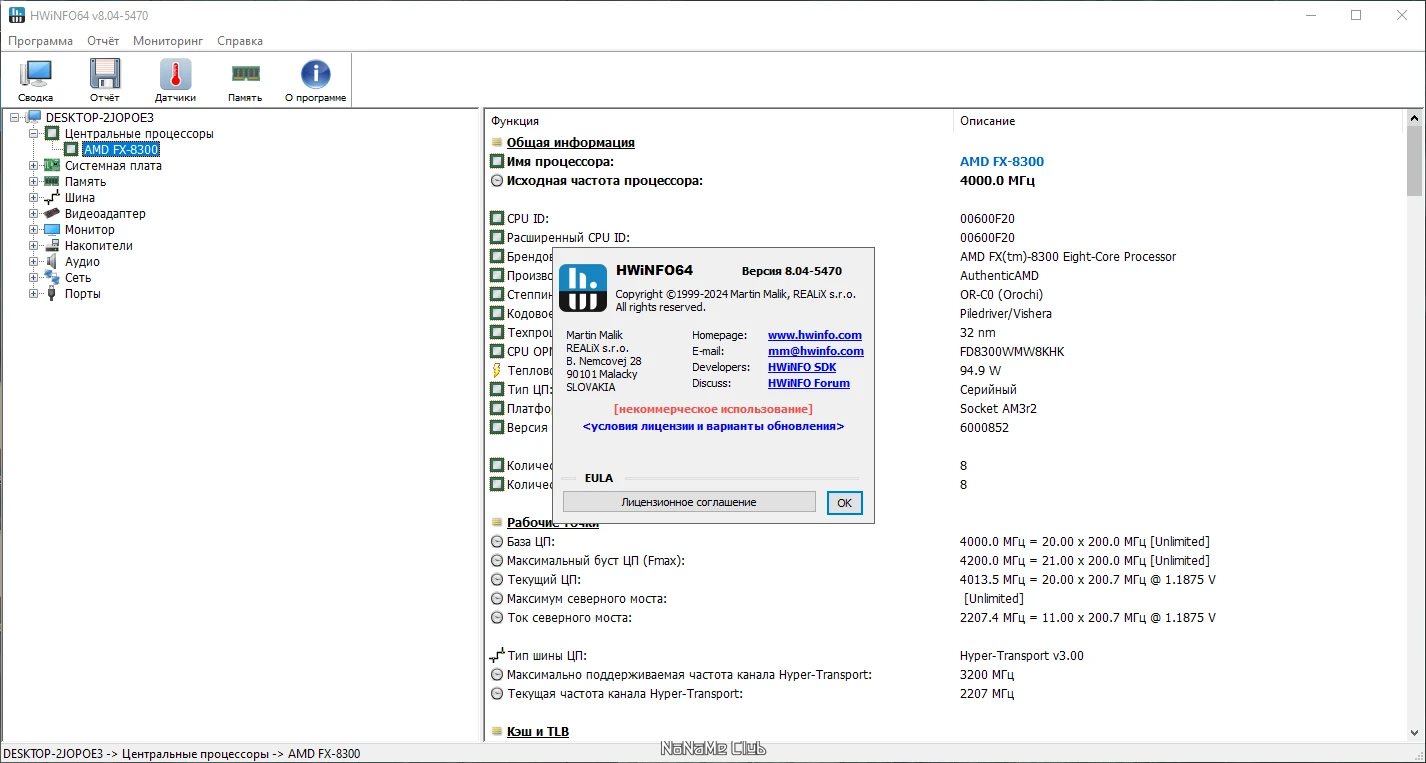
Task: Select the AMD FX-8300 processor tree item
Action: 120,150
